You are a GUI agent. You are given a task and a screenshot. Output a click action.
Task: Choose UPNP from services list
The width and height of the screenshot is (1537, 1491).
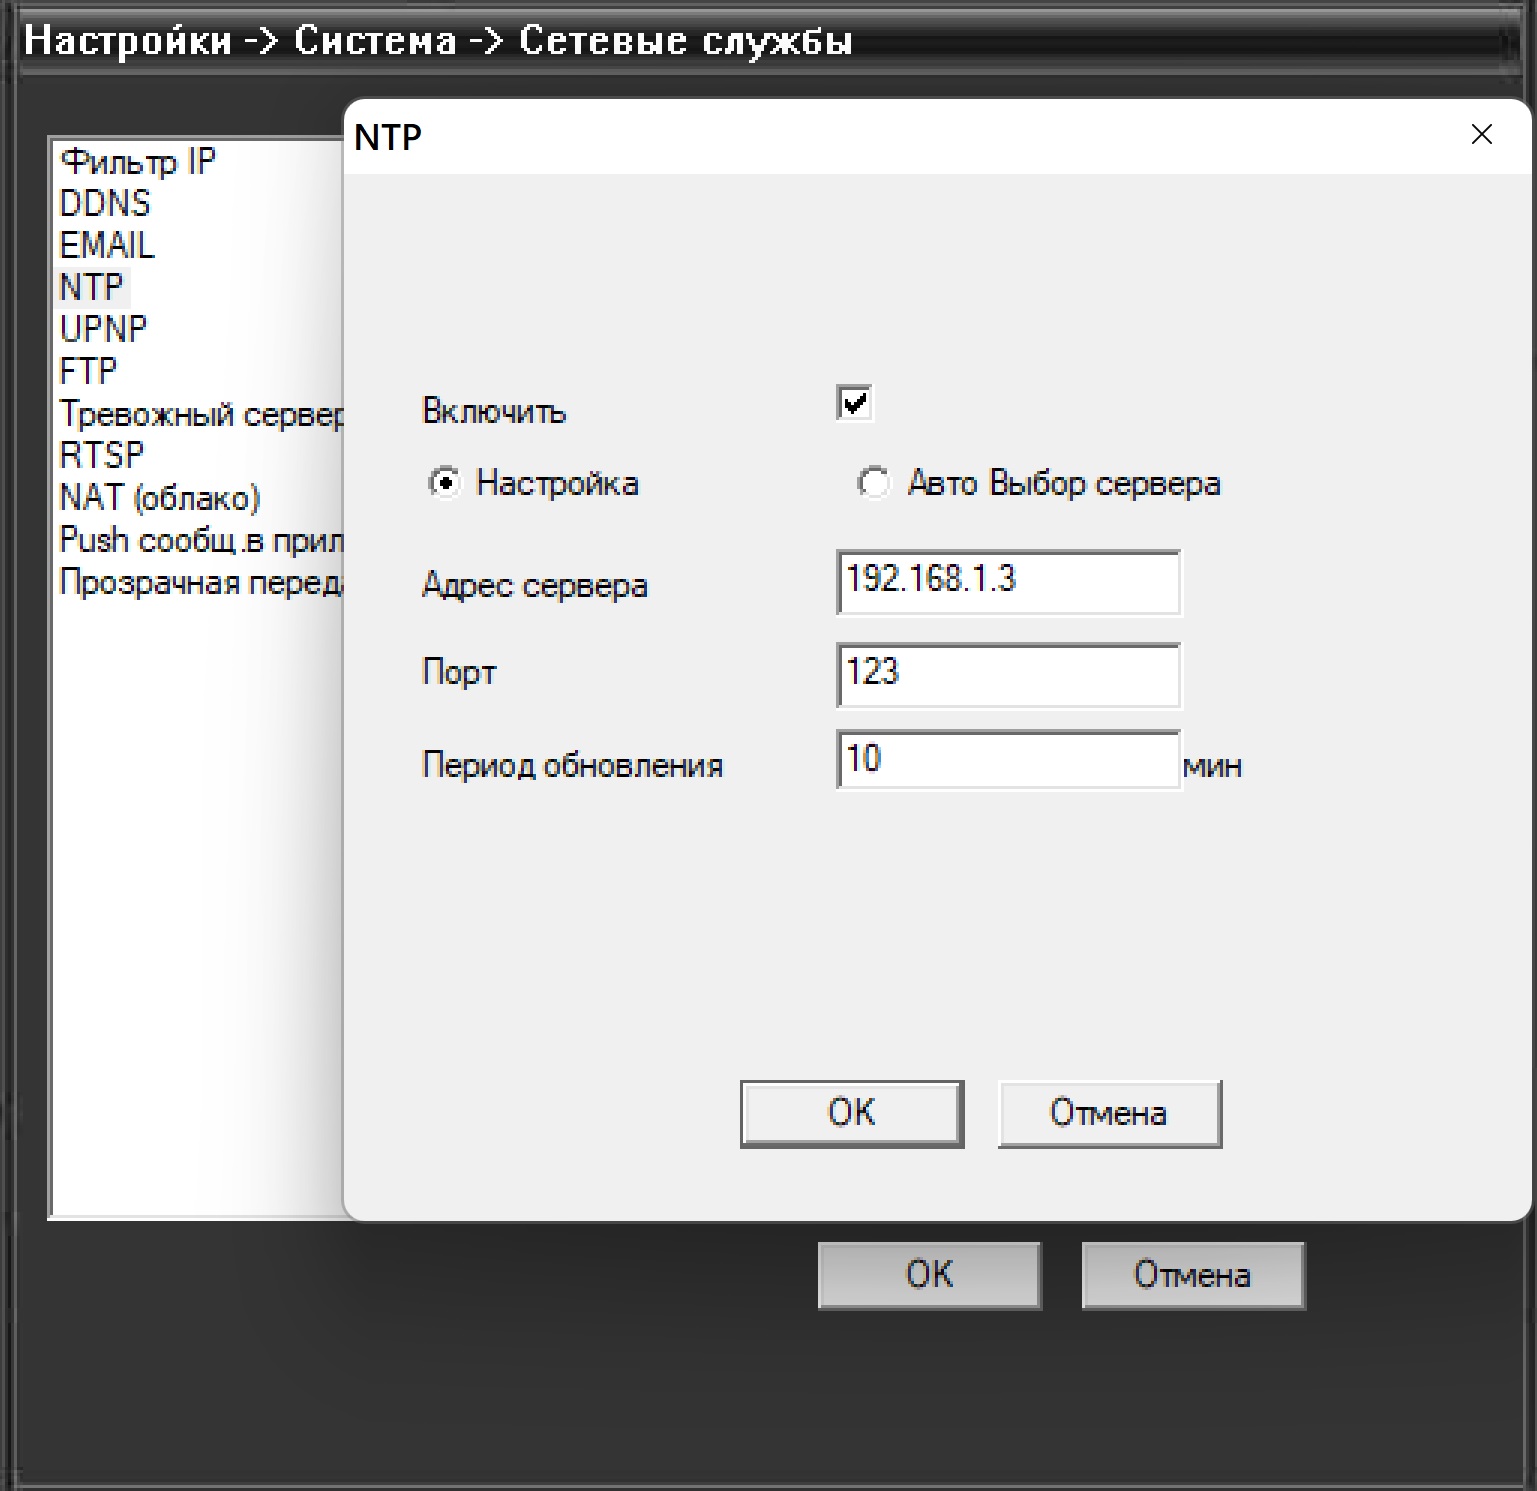[x=104, y=329]
